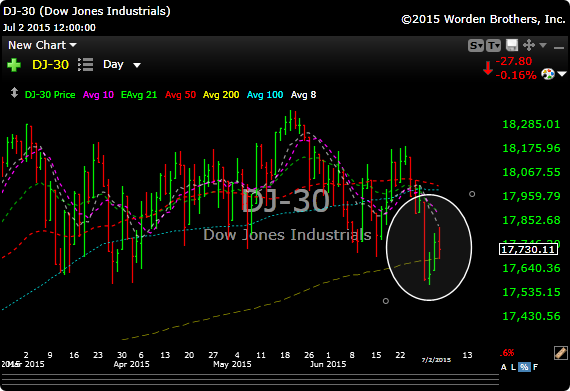
Task: Select the Avg 10 indicator label
Action: pos(98,95)
